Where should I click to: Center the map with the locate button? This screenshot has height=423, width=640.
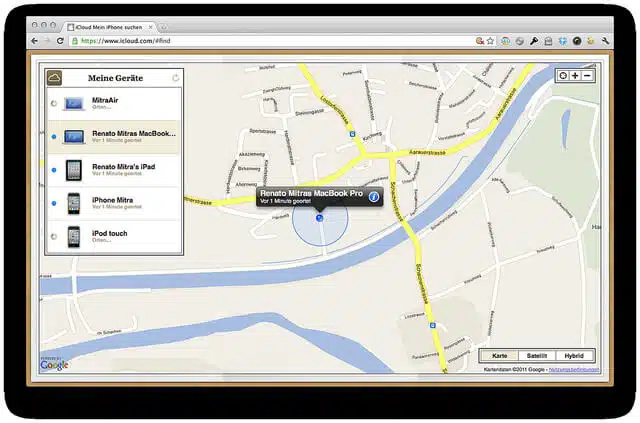click(563, 76)
